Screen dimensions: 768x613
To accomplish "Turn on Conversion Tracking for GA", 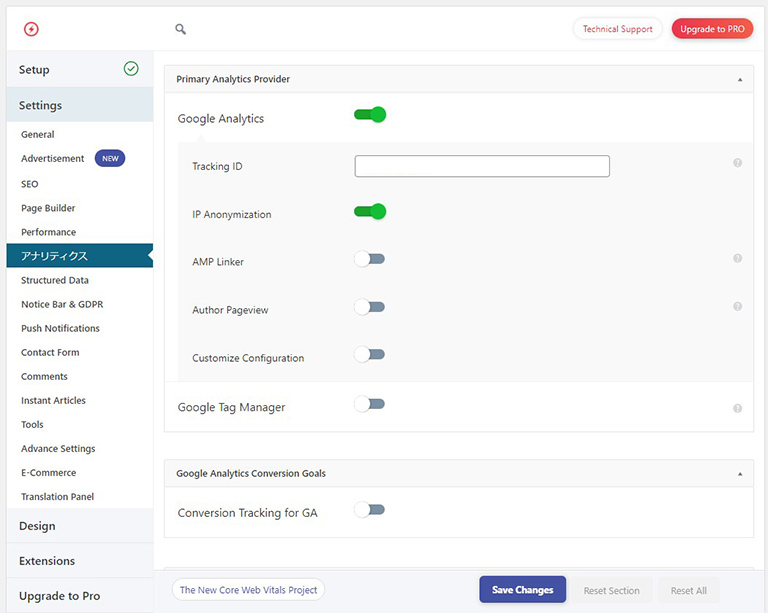I will [x=370, y=510].
